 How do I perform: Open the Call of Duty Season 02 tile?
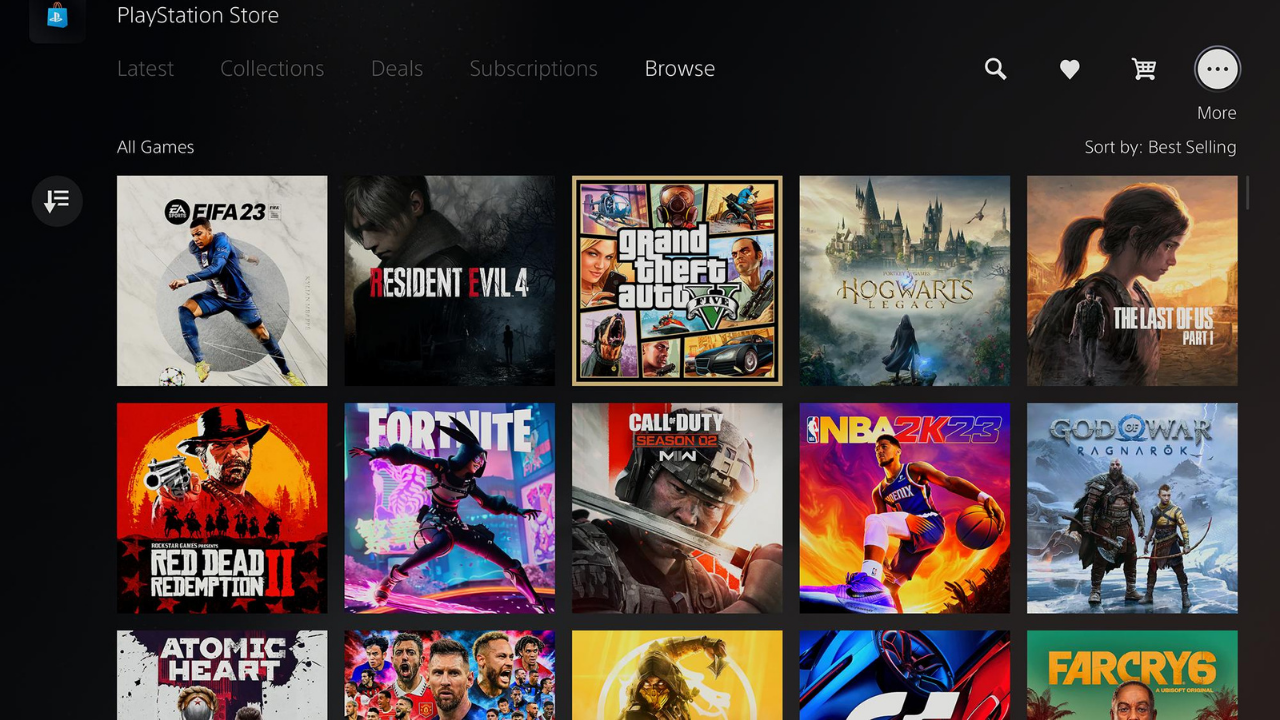[x=677, y=508]
